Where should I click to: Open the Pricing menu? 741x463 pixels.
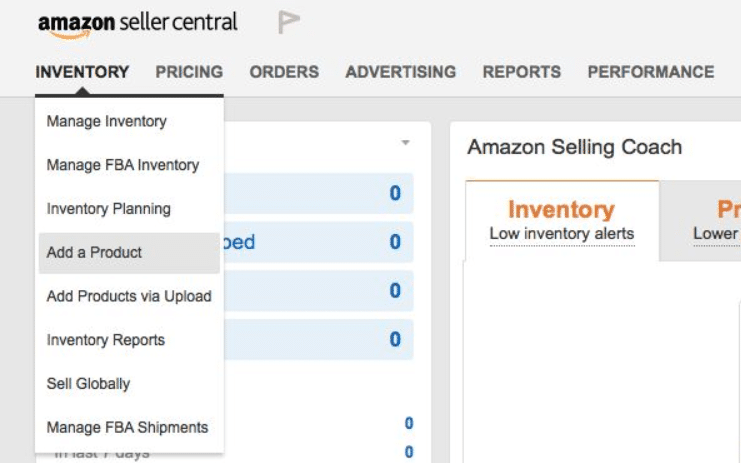tap(189, 72)
